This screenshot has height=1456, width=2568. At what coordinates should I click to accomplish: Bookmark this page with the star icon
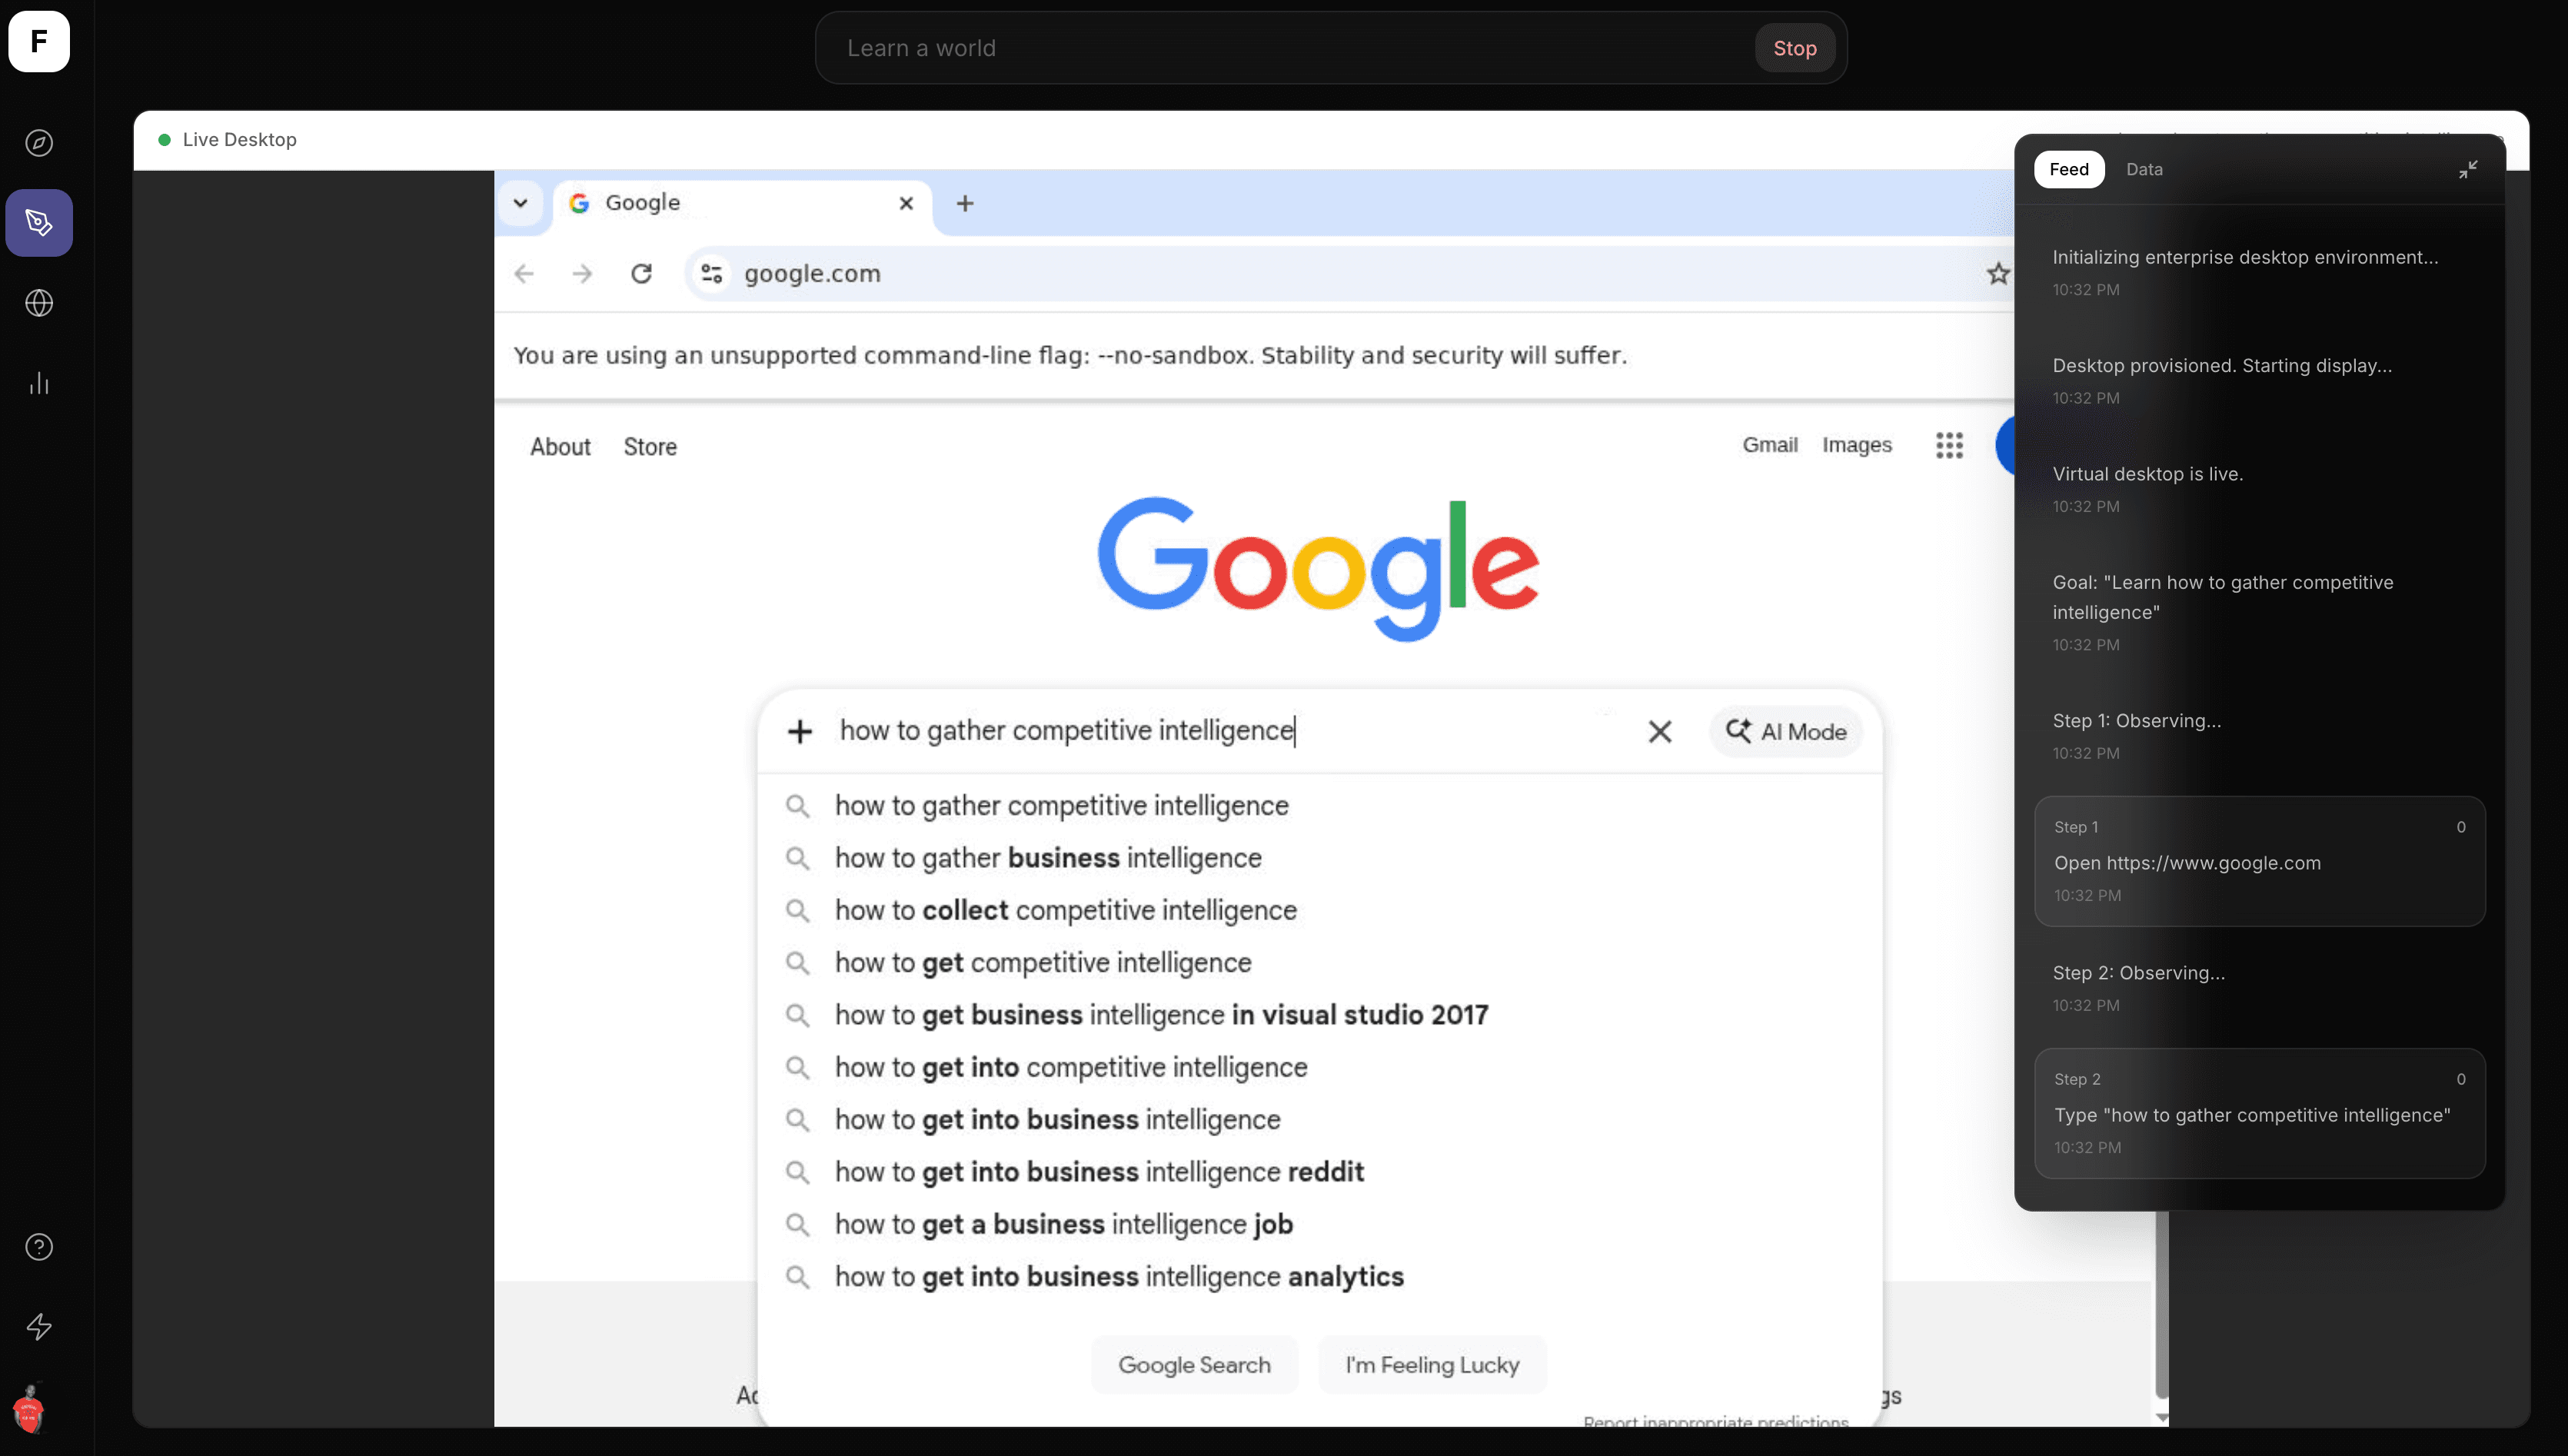tap(1997, 273)
